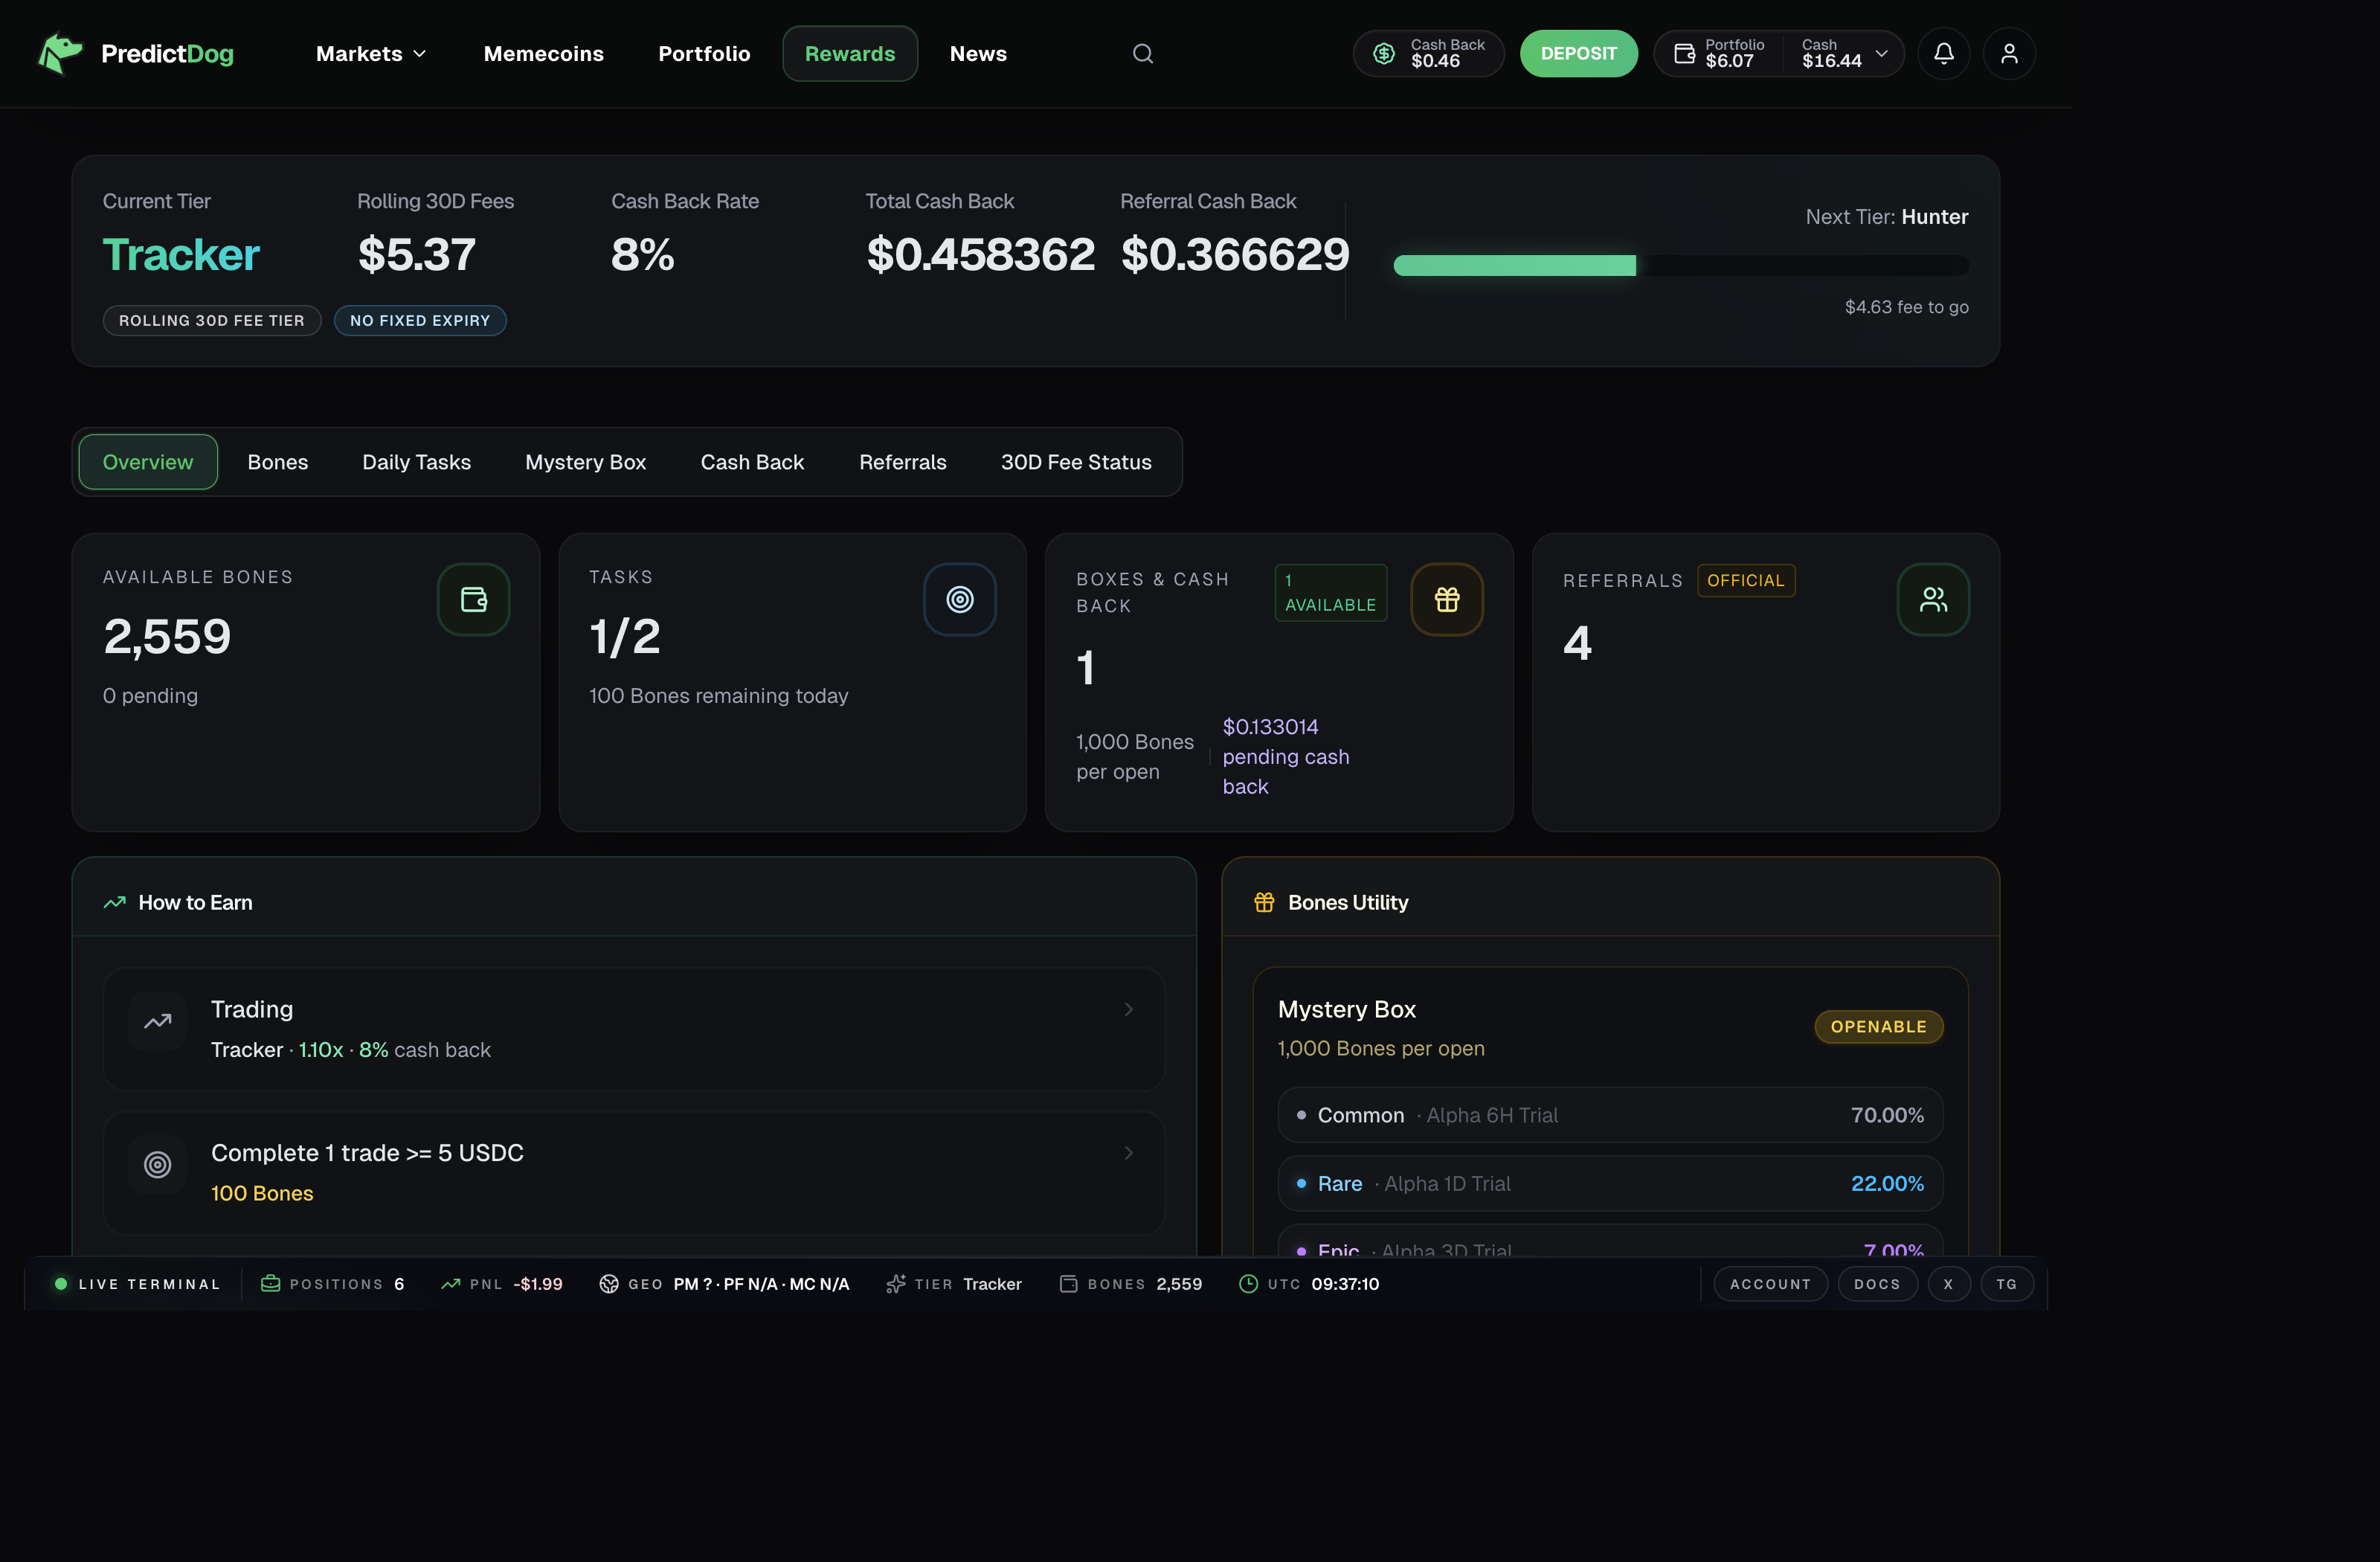Screen dimensions: 2380x1562
Task: Click the How to Earn trend icon
Action: [x=115, y=902]
